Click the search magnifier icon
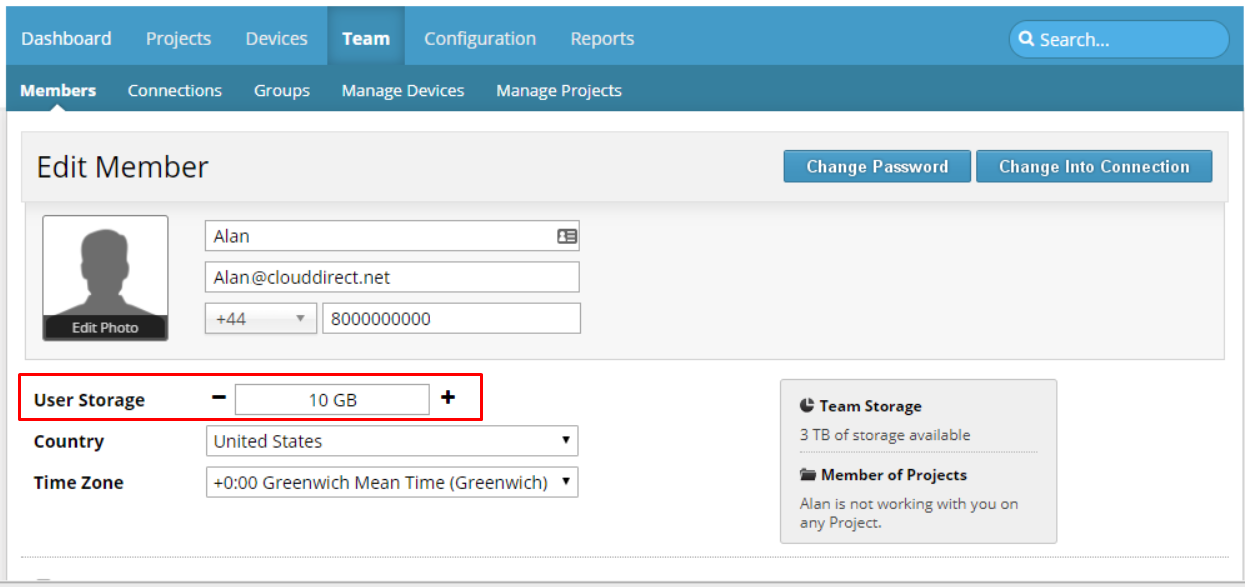Image resolution: width=1245 pixels, height=587 pixels. coord(1026,39)
